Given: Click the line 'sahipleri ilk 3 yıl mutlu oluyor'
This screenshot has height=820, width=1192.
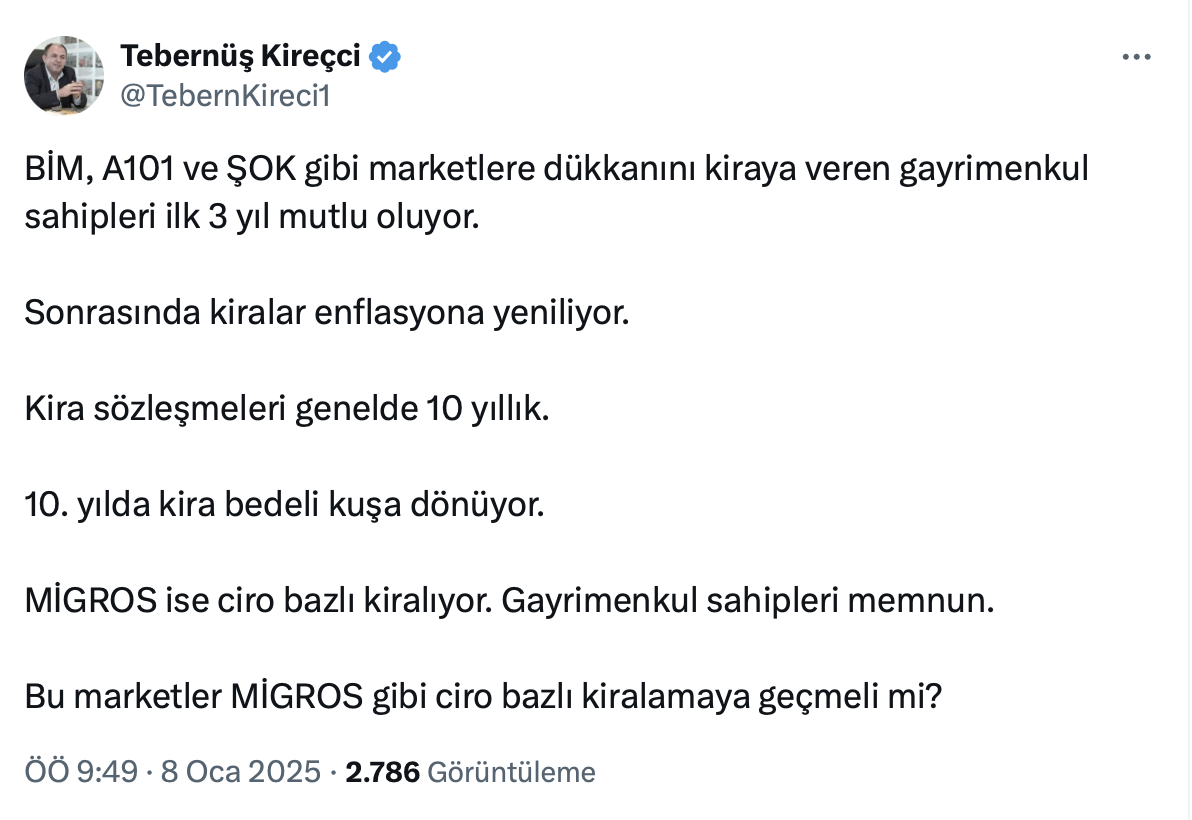Looking at the screenshot, I should point(252,217).
